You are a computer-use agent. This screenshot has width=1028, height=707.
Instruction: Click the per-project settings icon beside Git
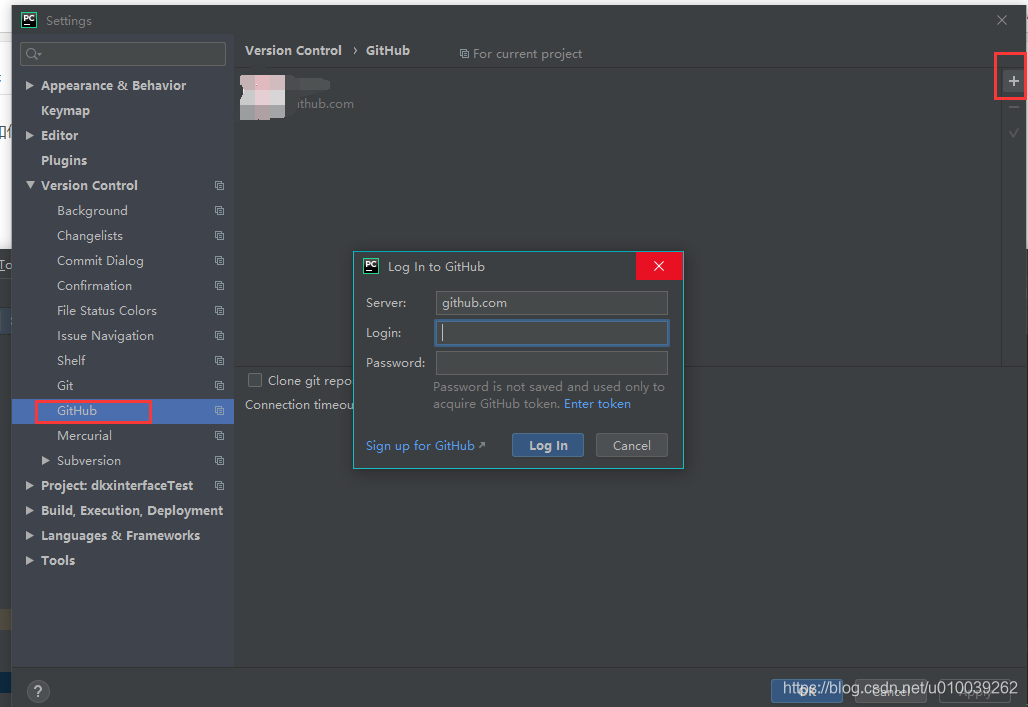point(218,385)
